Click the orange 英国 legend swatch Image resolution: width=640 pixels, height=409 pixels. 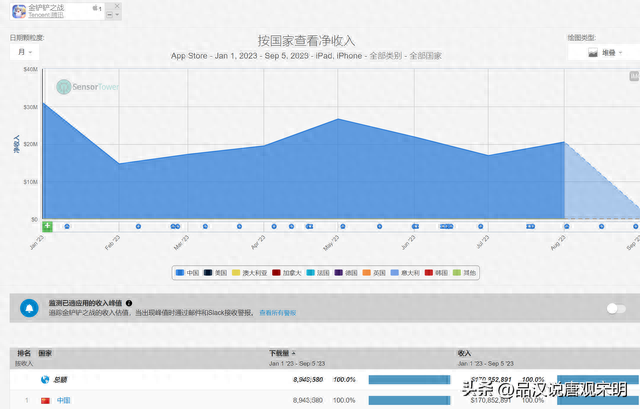[366, 273]
